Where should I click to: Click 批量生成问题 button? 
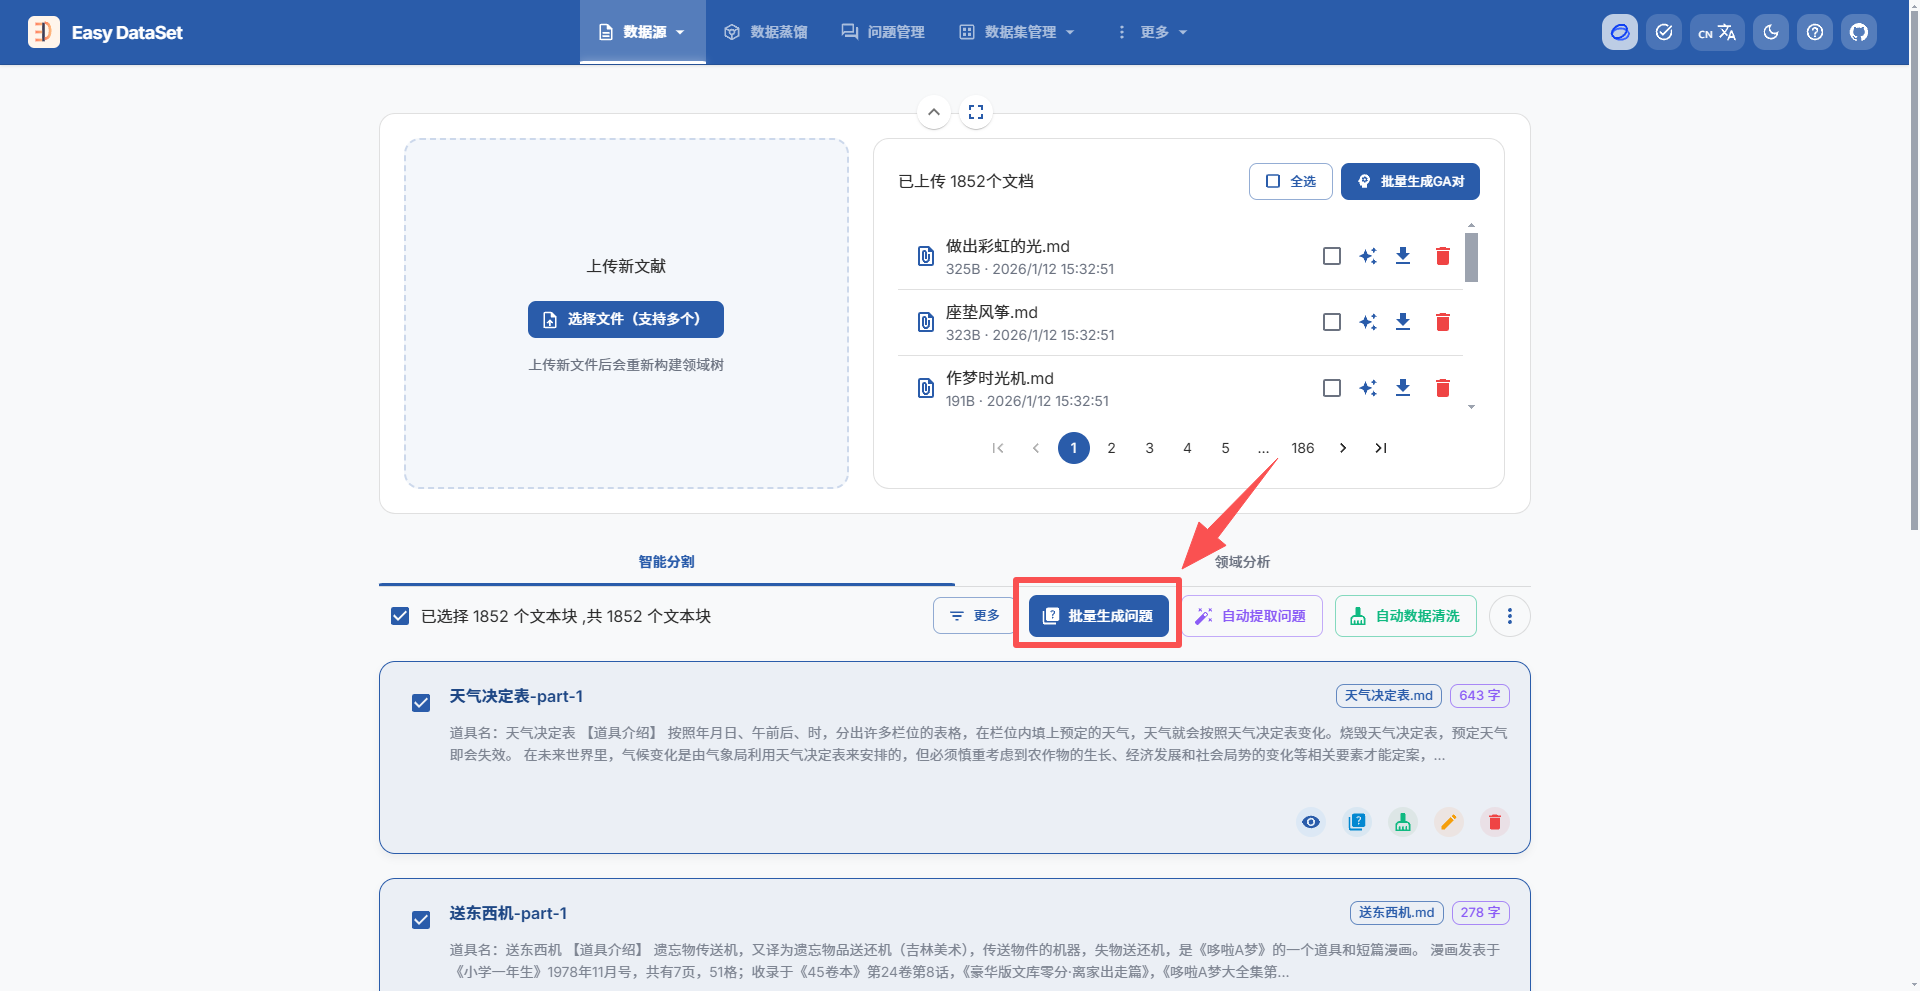click(1099, 616)
